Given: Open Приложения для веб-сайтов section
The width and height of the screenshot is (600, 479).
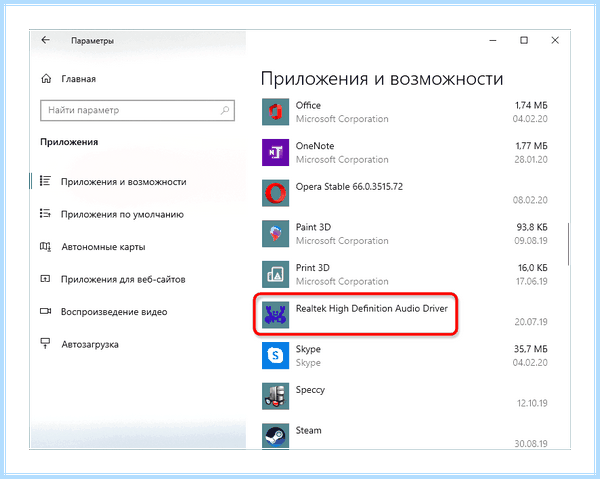Looking at the screenshot, I should pyautogui.click(x=123, y=279).
